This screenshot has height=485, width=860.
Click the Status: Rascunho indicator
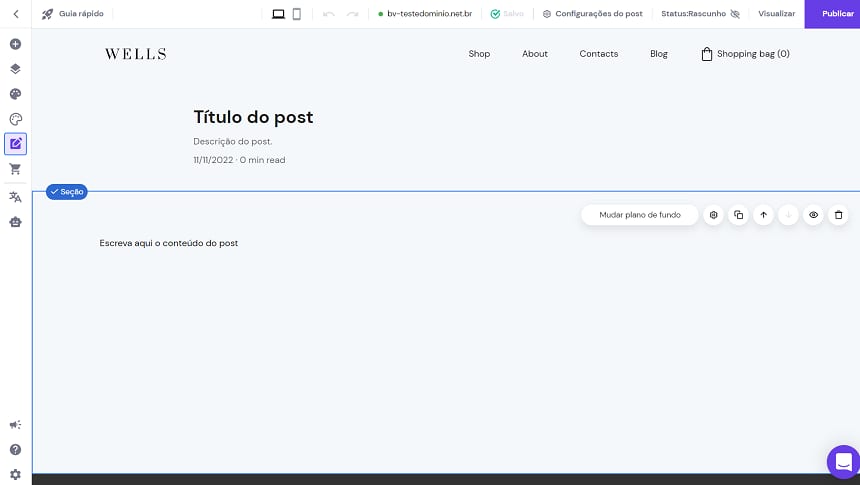[x=700, y=14]
